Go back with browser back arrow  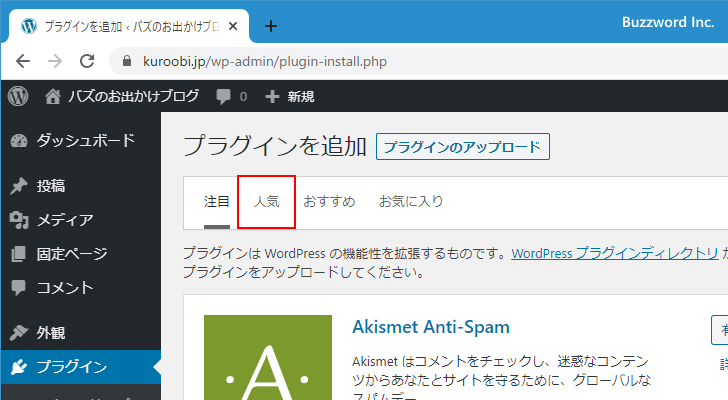point(23,61)
